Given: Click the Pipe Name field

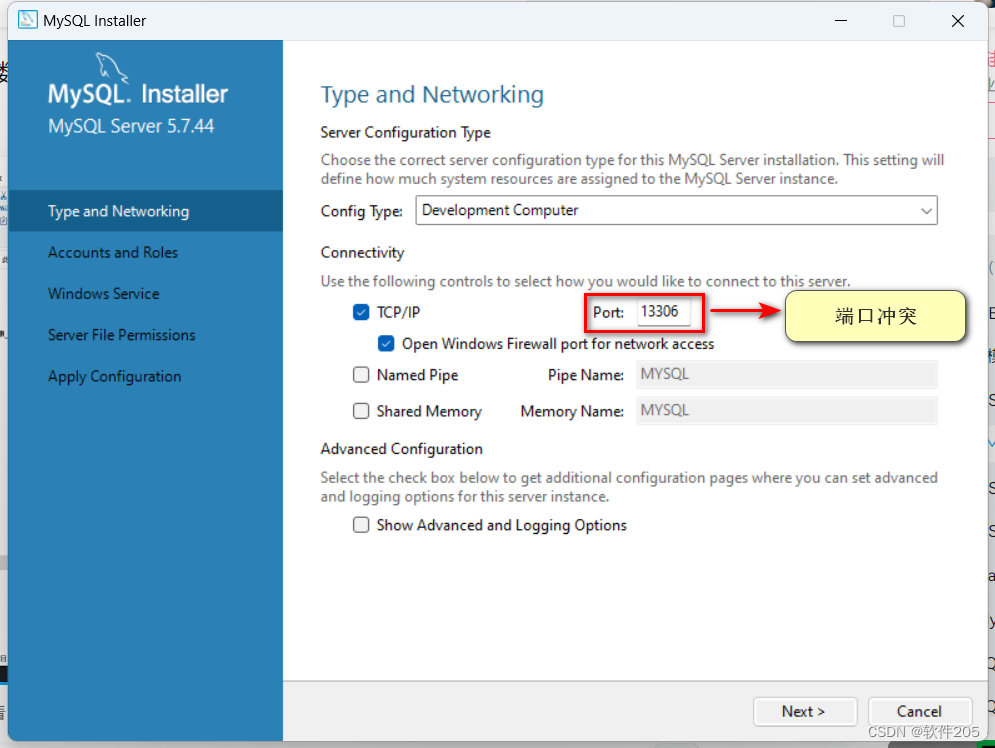Looking at the screenshot, I should click(787, 374).
